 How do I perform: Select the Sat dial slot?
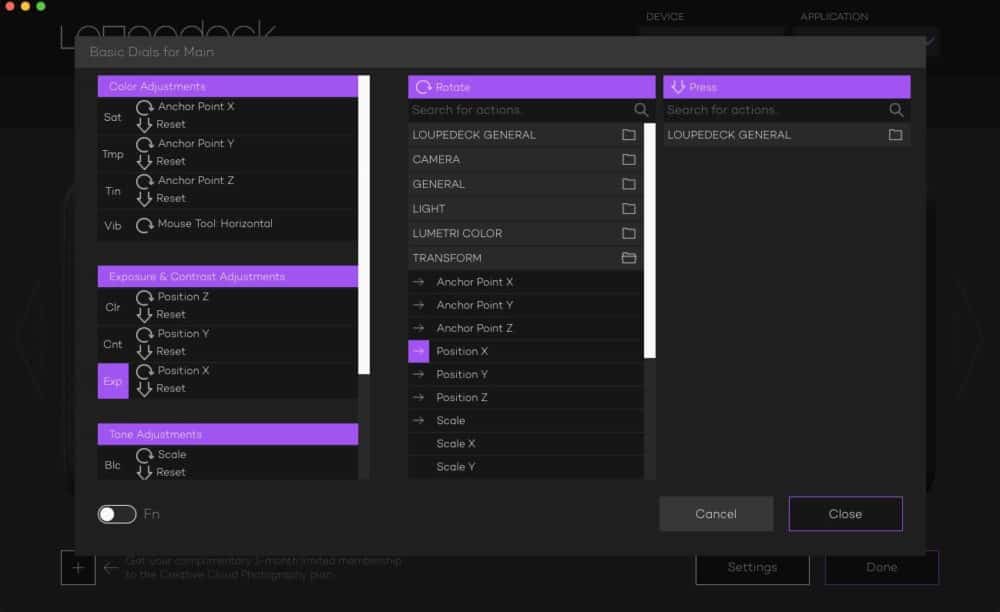(113, 117)
